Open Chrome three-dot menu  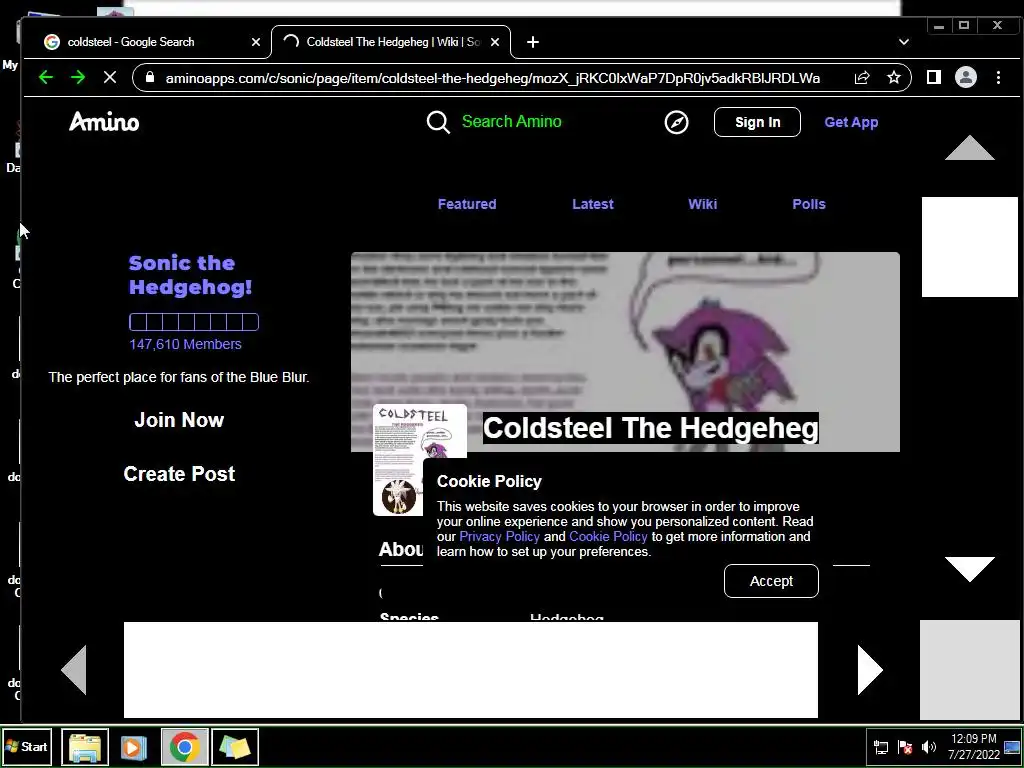point(999,78)
